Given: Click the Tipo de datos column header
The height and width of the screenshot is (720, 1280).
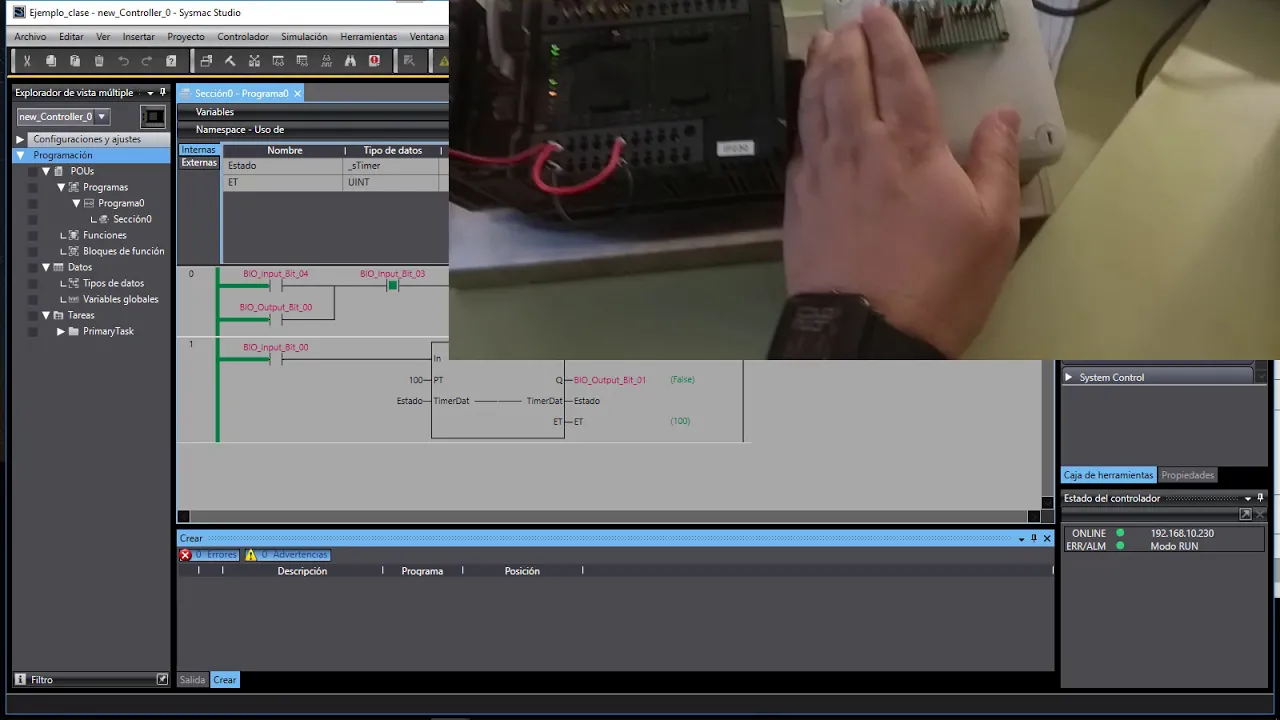Looking at the screenshot, I should coord(392,150).
